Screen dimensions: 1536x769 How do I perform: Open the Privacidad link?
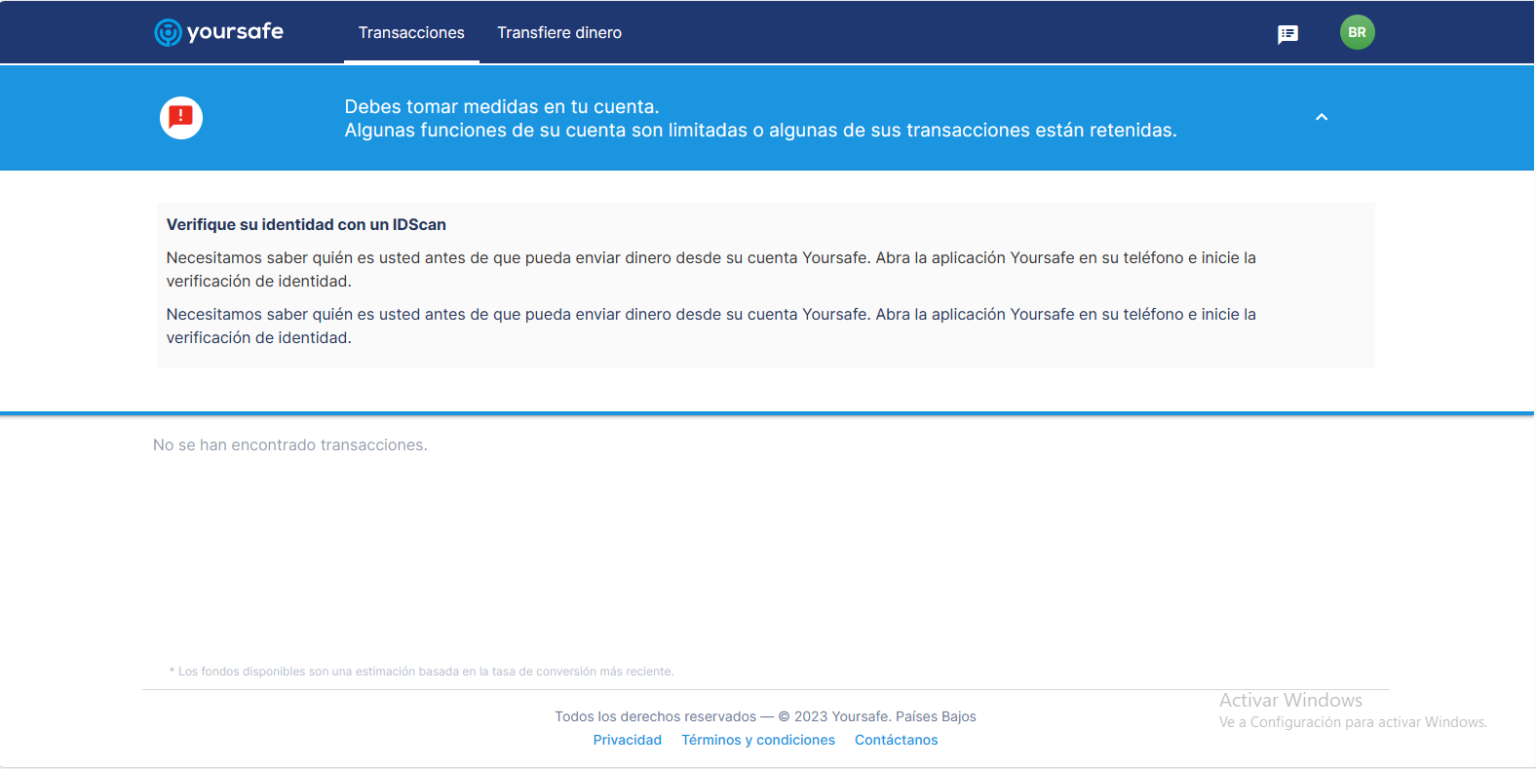point(627,740)
